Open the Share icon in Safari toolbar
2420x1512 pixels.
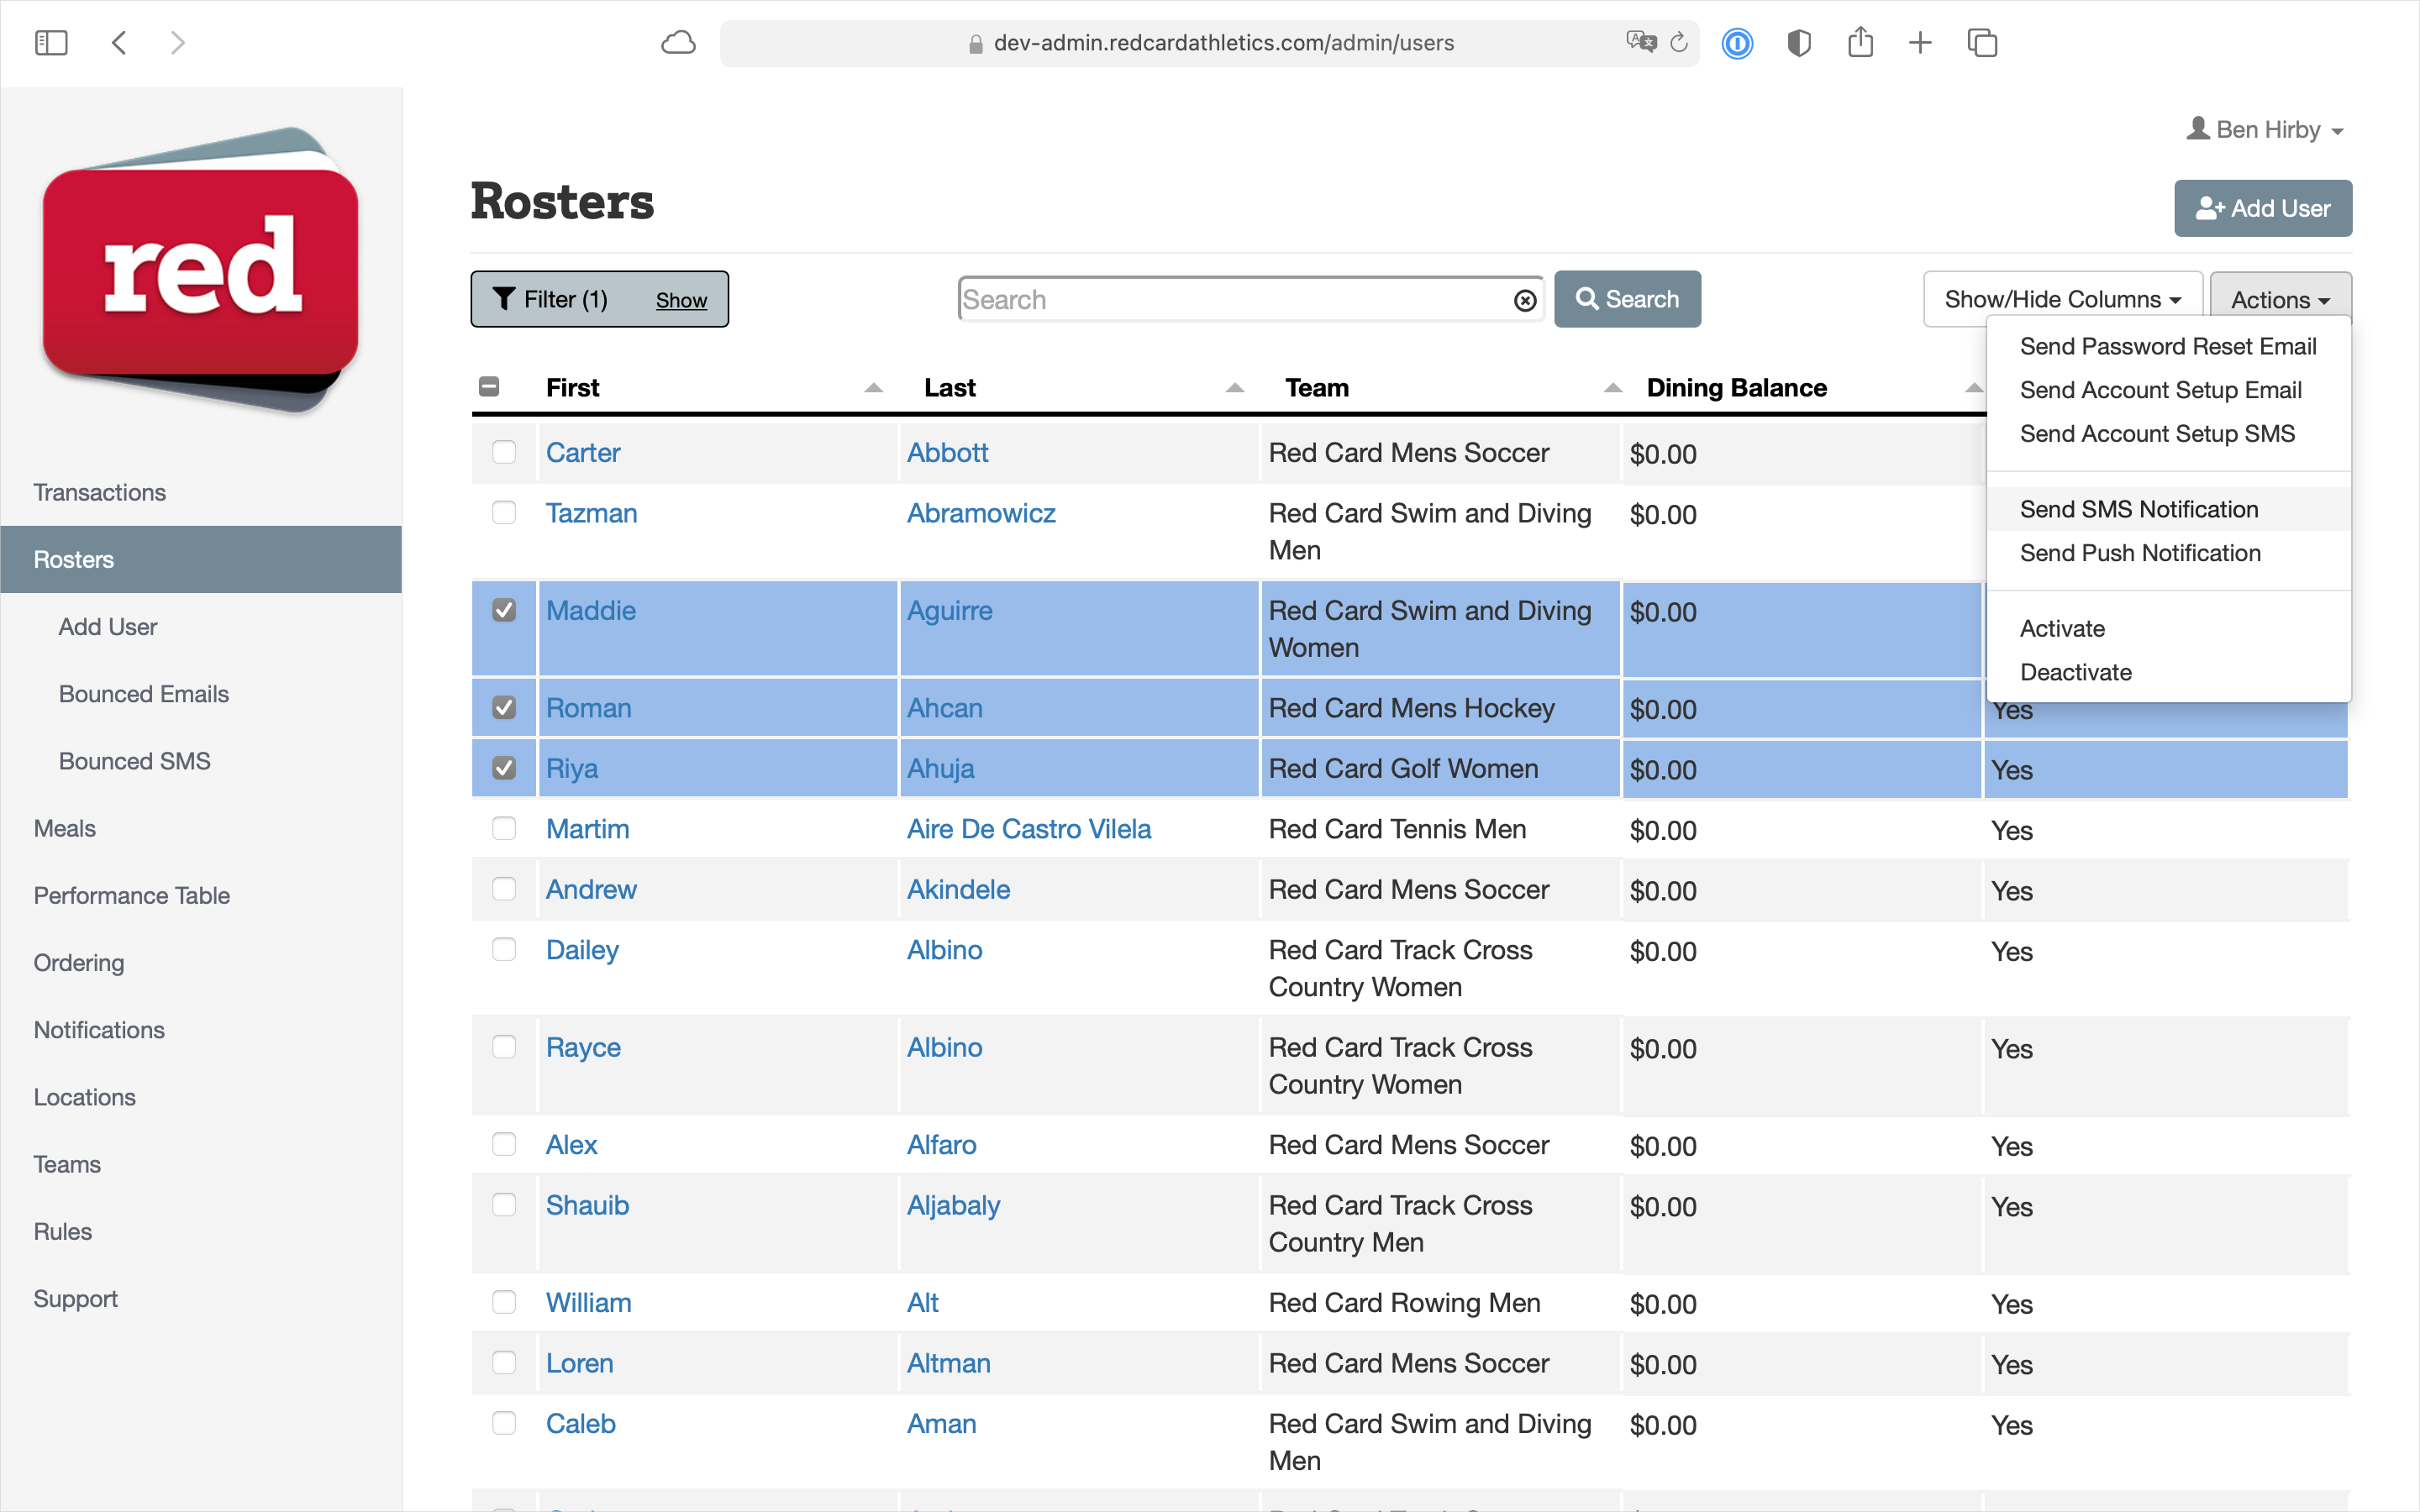pos(1860,42)
